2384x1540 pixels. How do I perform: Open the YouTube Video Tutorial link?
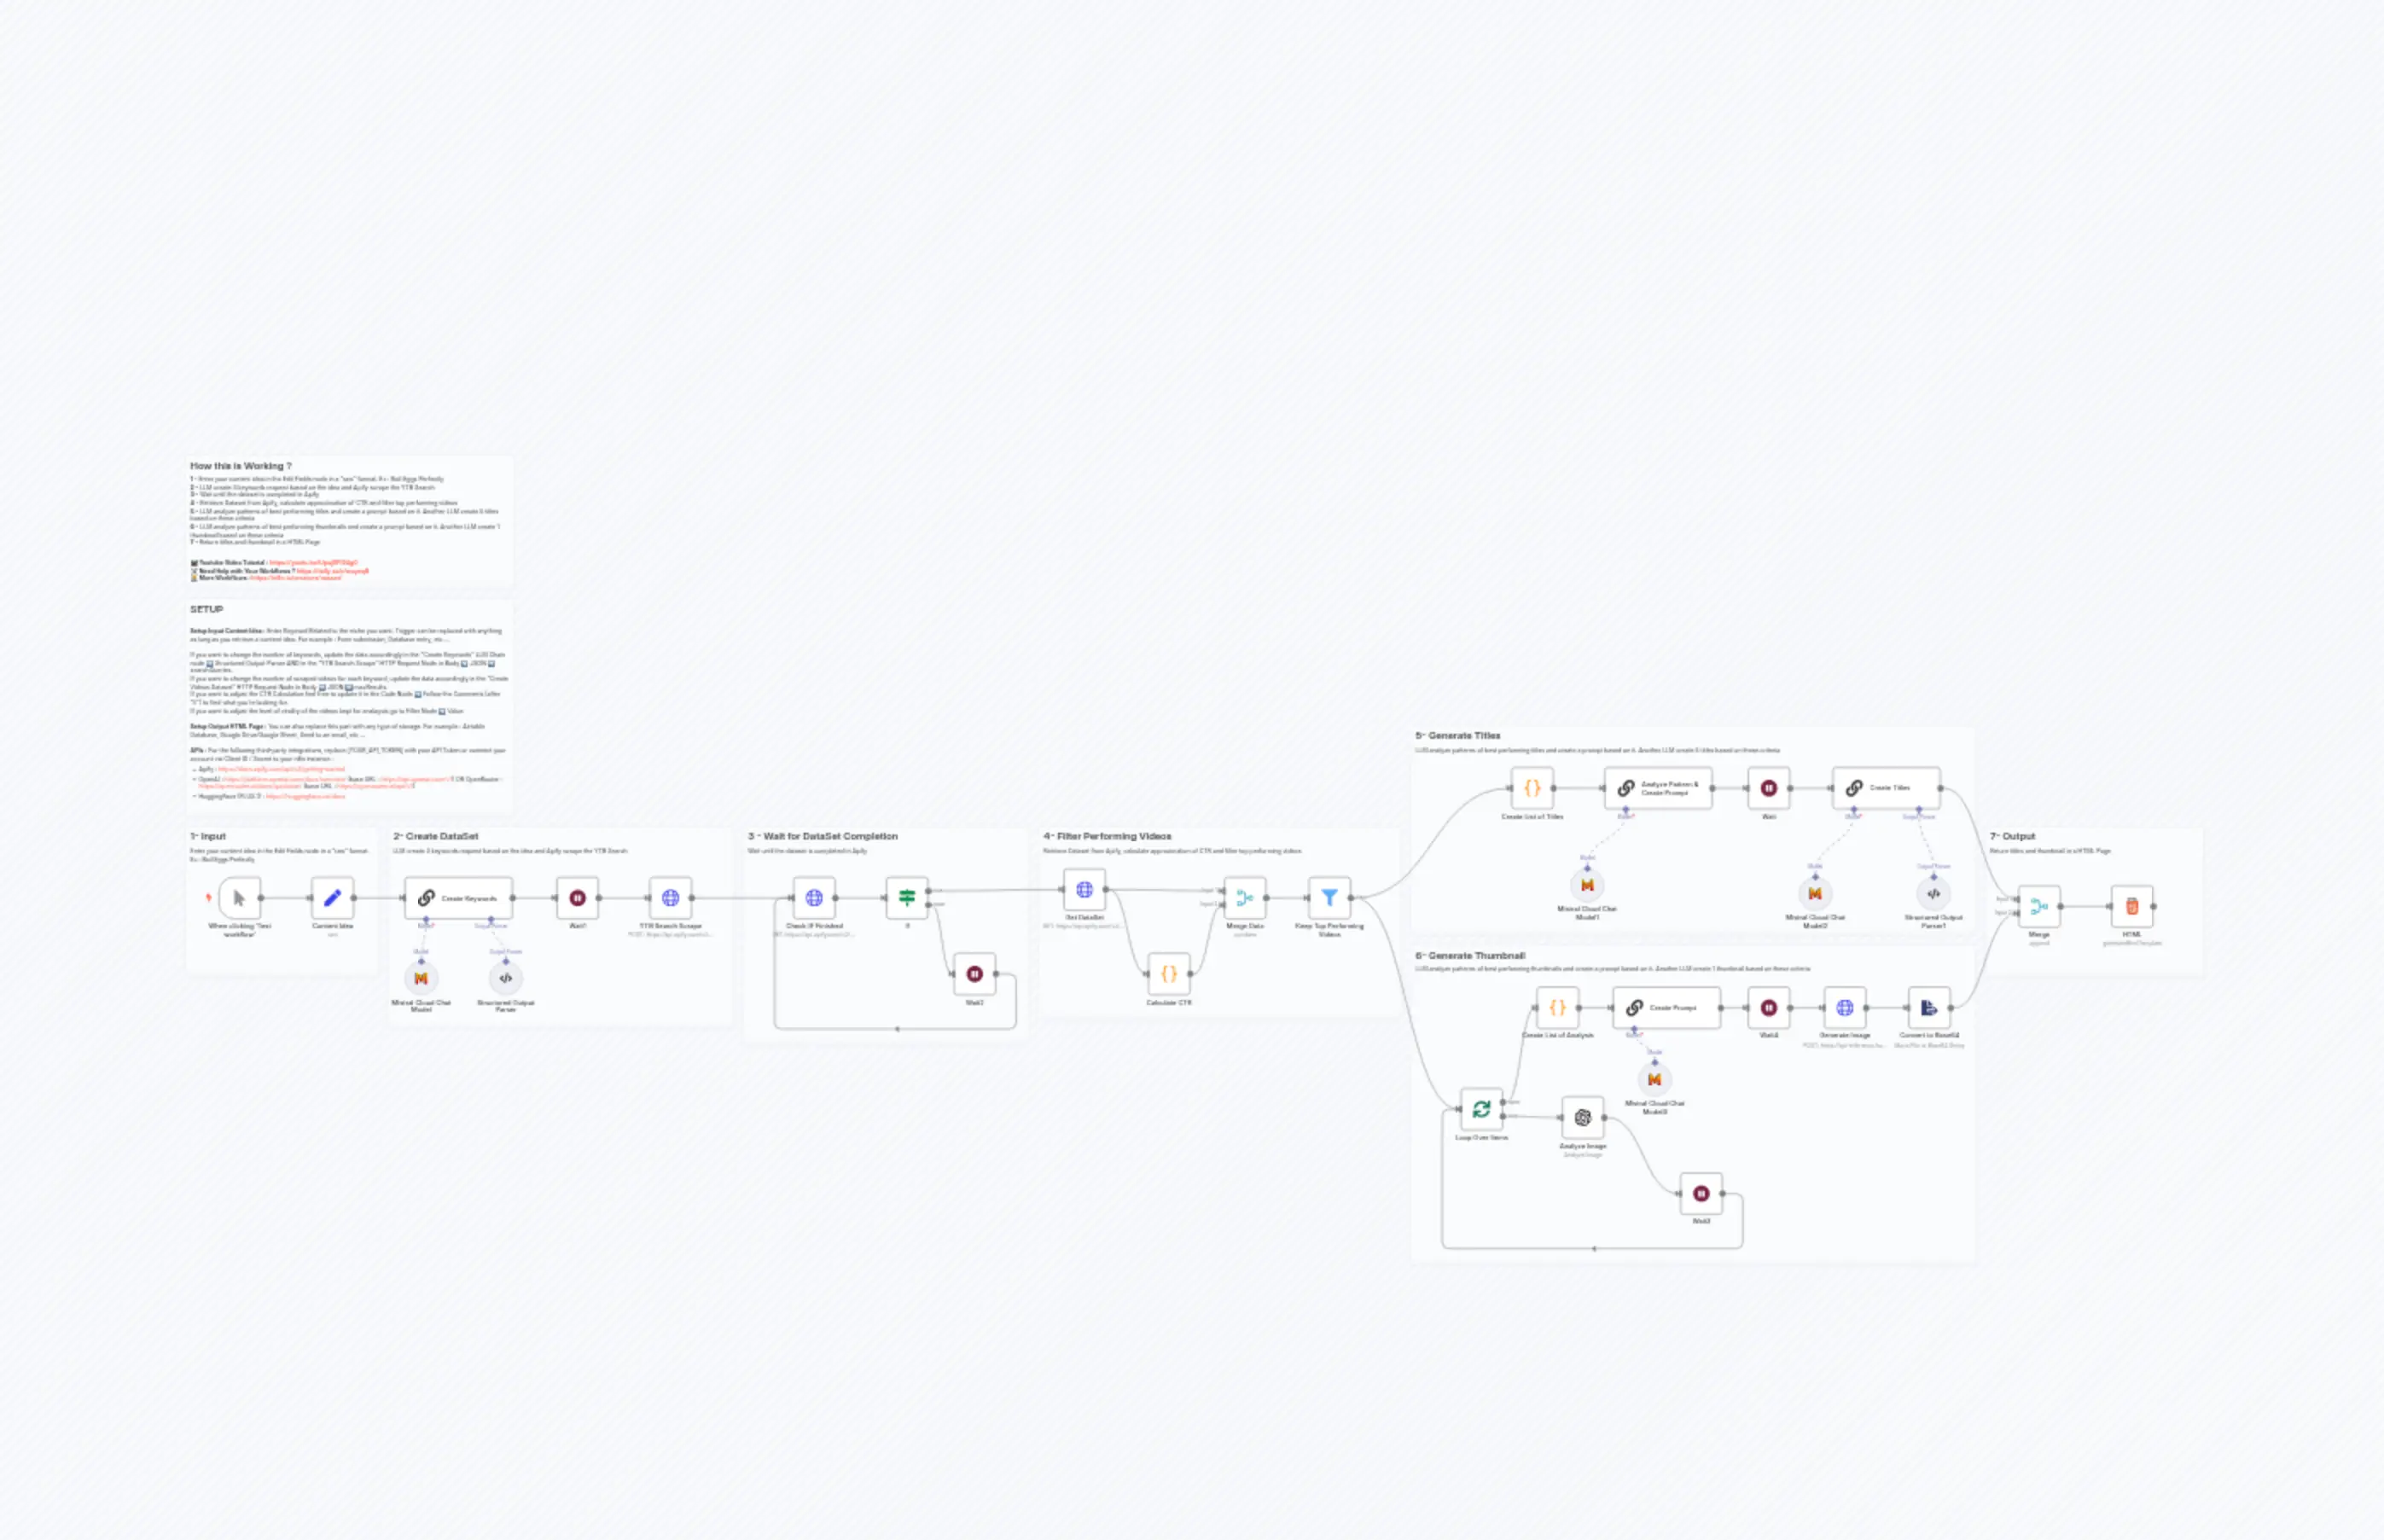coord(312,563)
